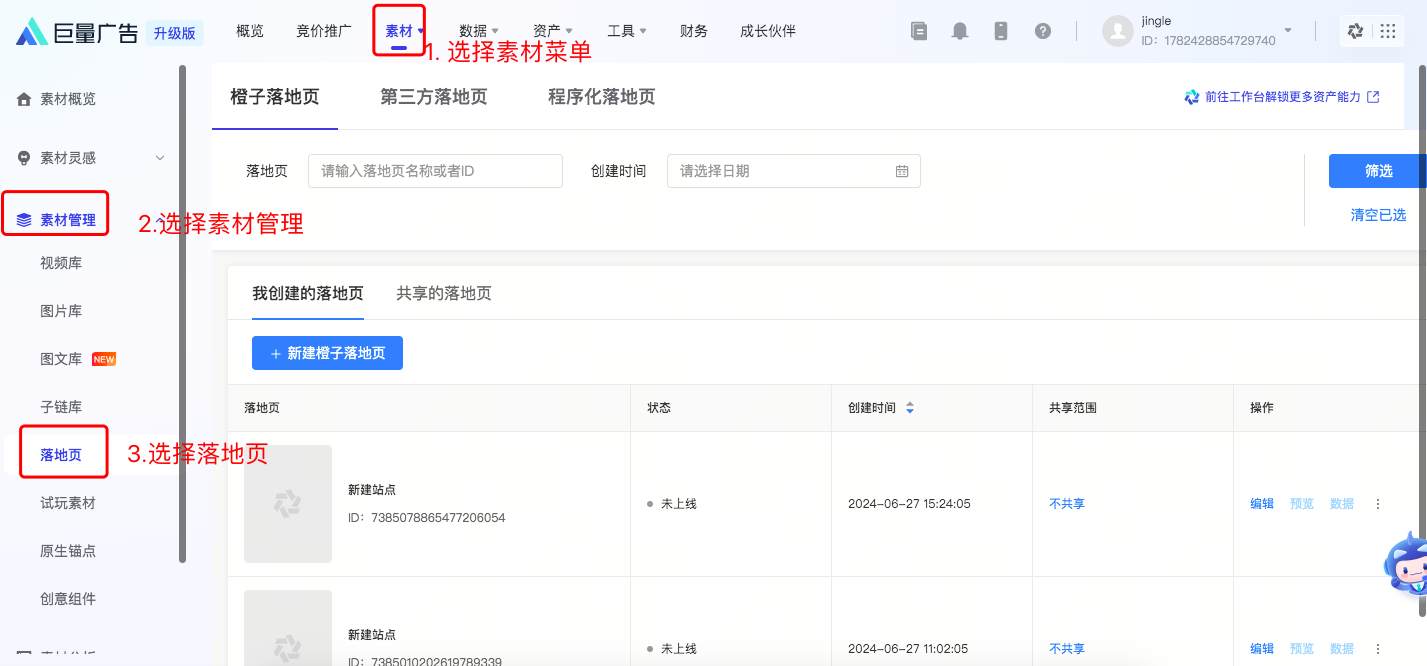Open the help question mark icon
The width and height of the screenshot is (1427, 666).
pos(1043,31)
